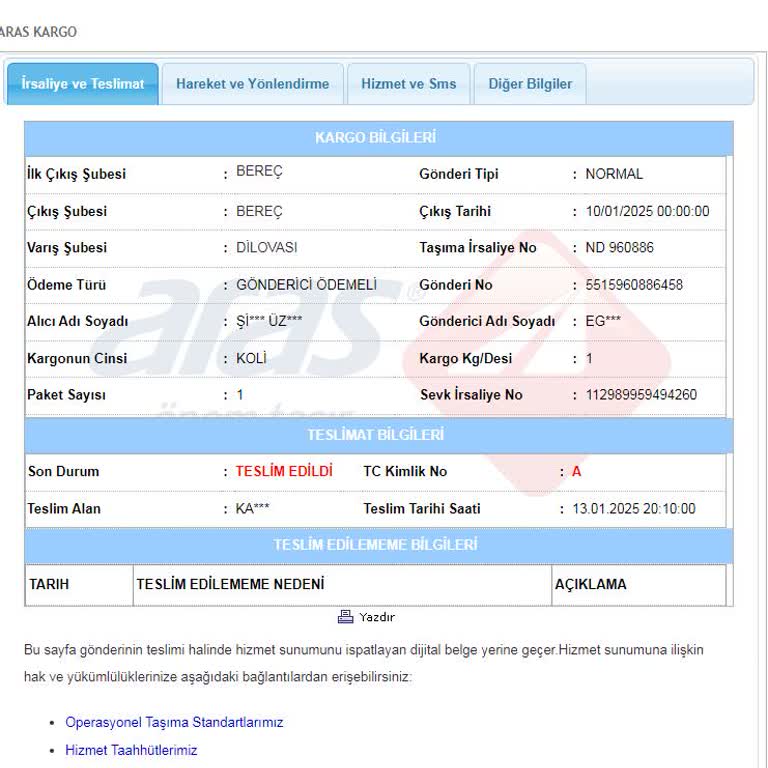Viewport: 768px width, 768px height.
Task: Click the Gönderici Adı Soyadı label
Action: coord(487,321)
